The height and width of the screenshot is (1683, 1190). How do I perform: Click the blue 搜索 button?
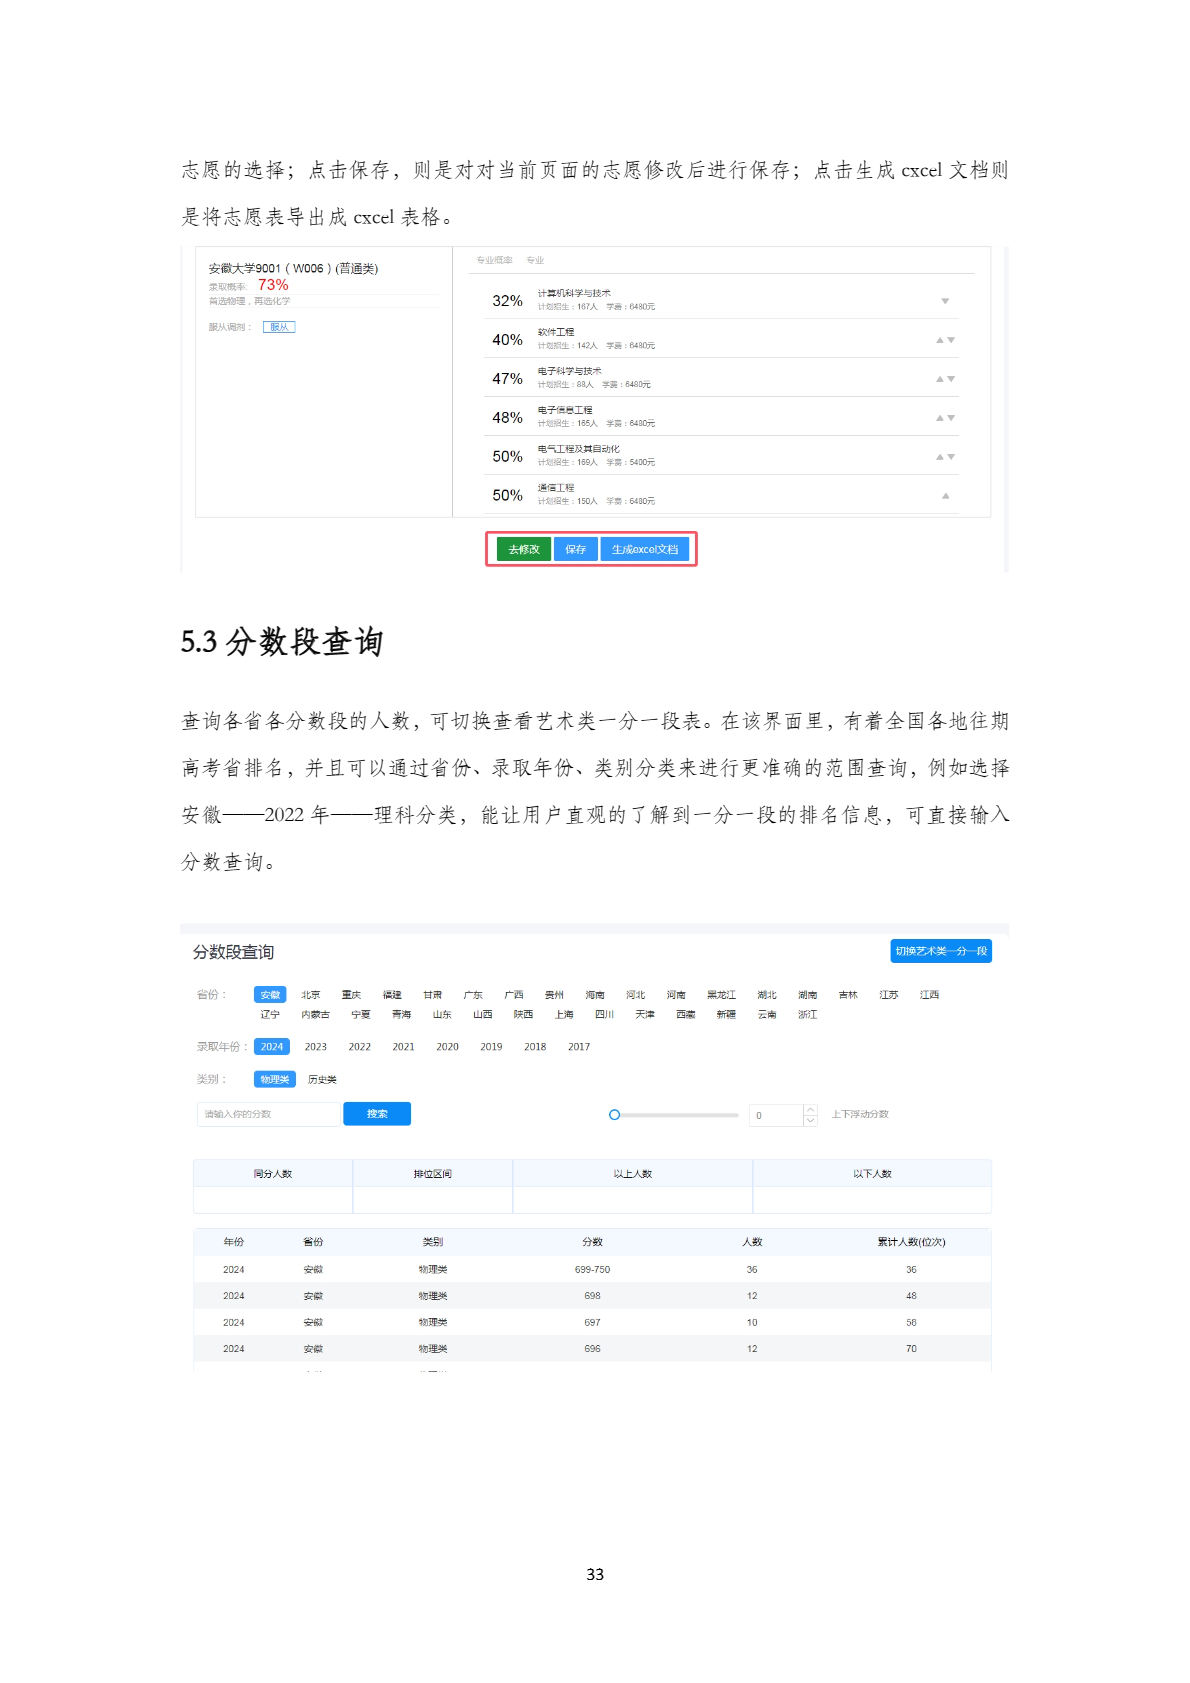click(377, 1114)
